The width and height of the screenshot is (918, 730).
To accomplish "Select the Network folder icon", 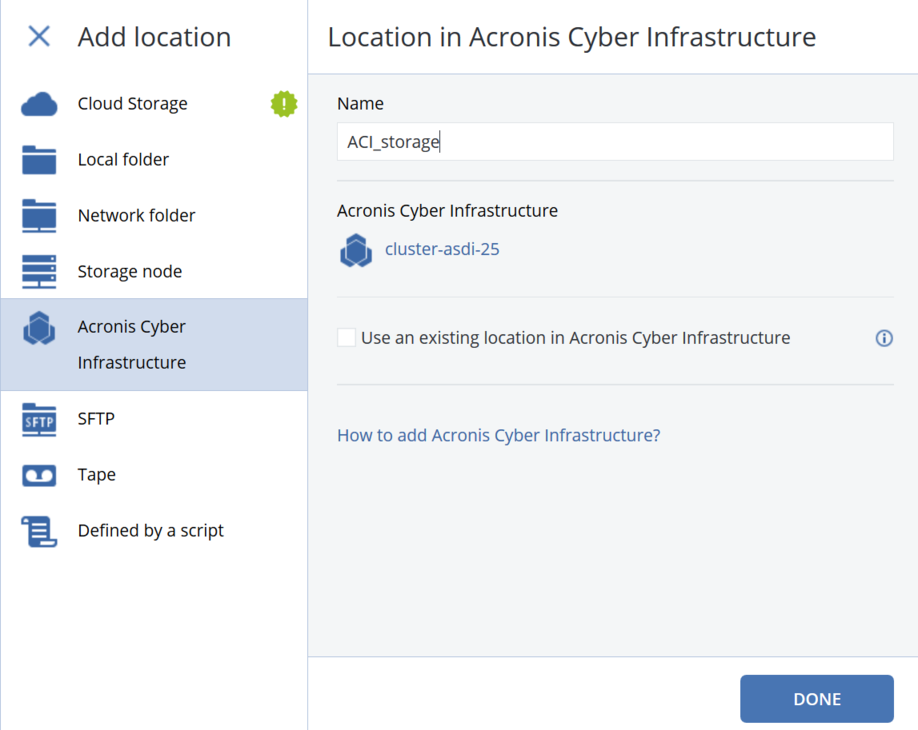I will pos(39,216).
